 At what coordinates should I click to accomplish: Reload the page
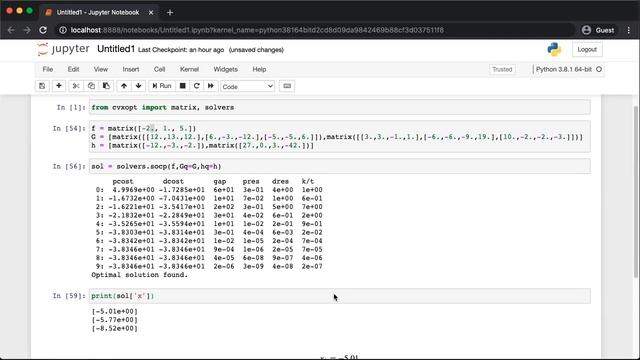click(x=43, y=30)
